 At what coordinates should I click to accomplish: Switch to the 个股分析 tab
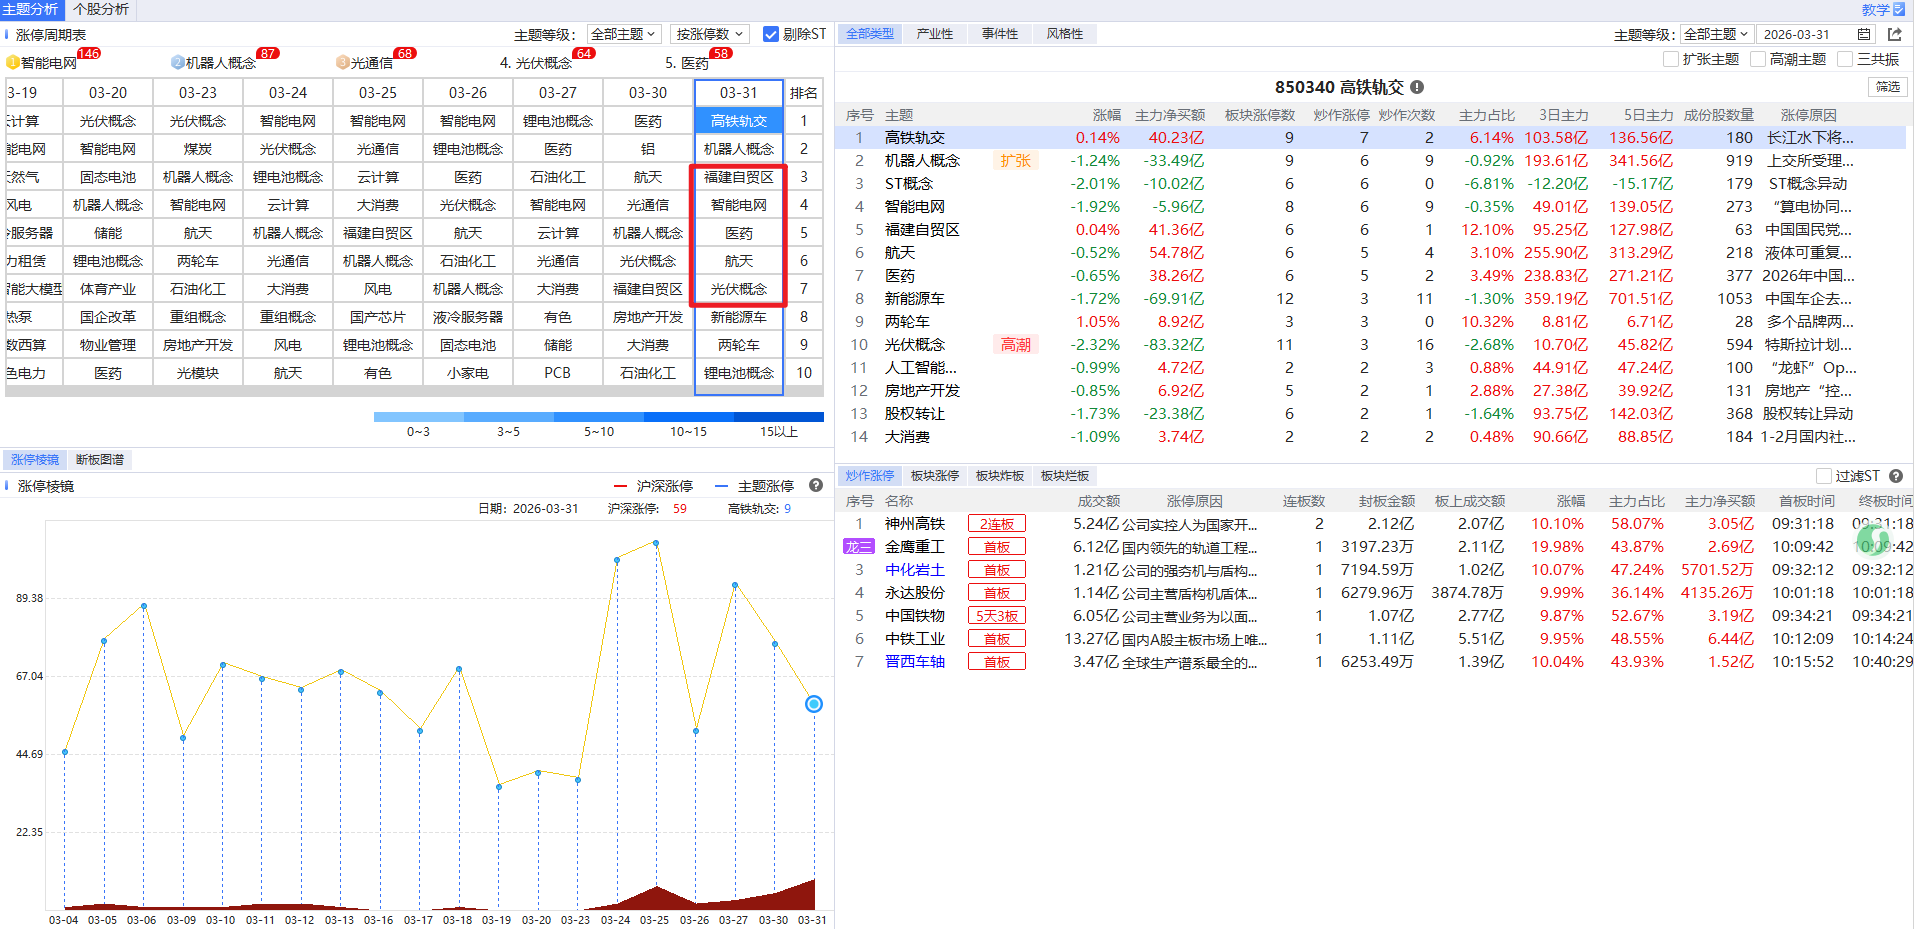[101, 9]
